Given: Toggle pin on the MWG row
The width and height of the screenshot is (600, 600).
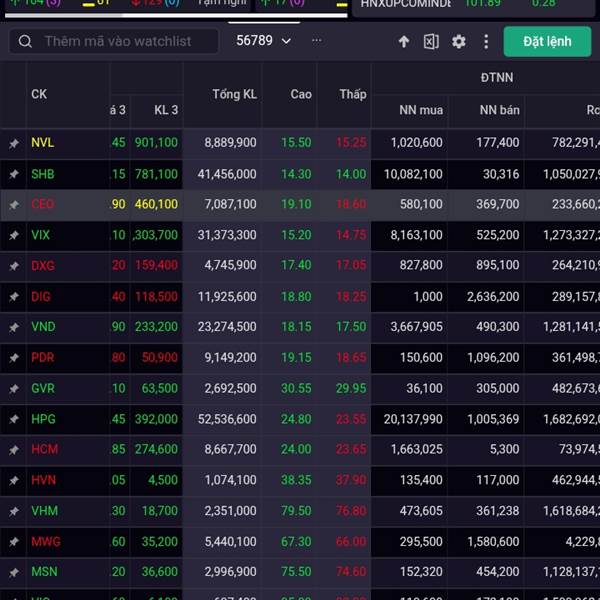Looking at the screenshot, I should click(14, 541).
